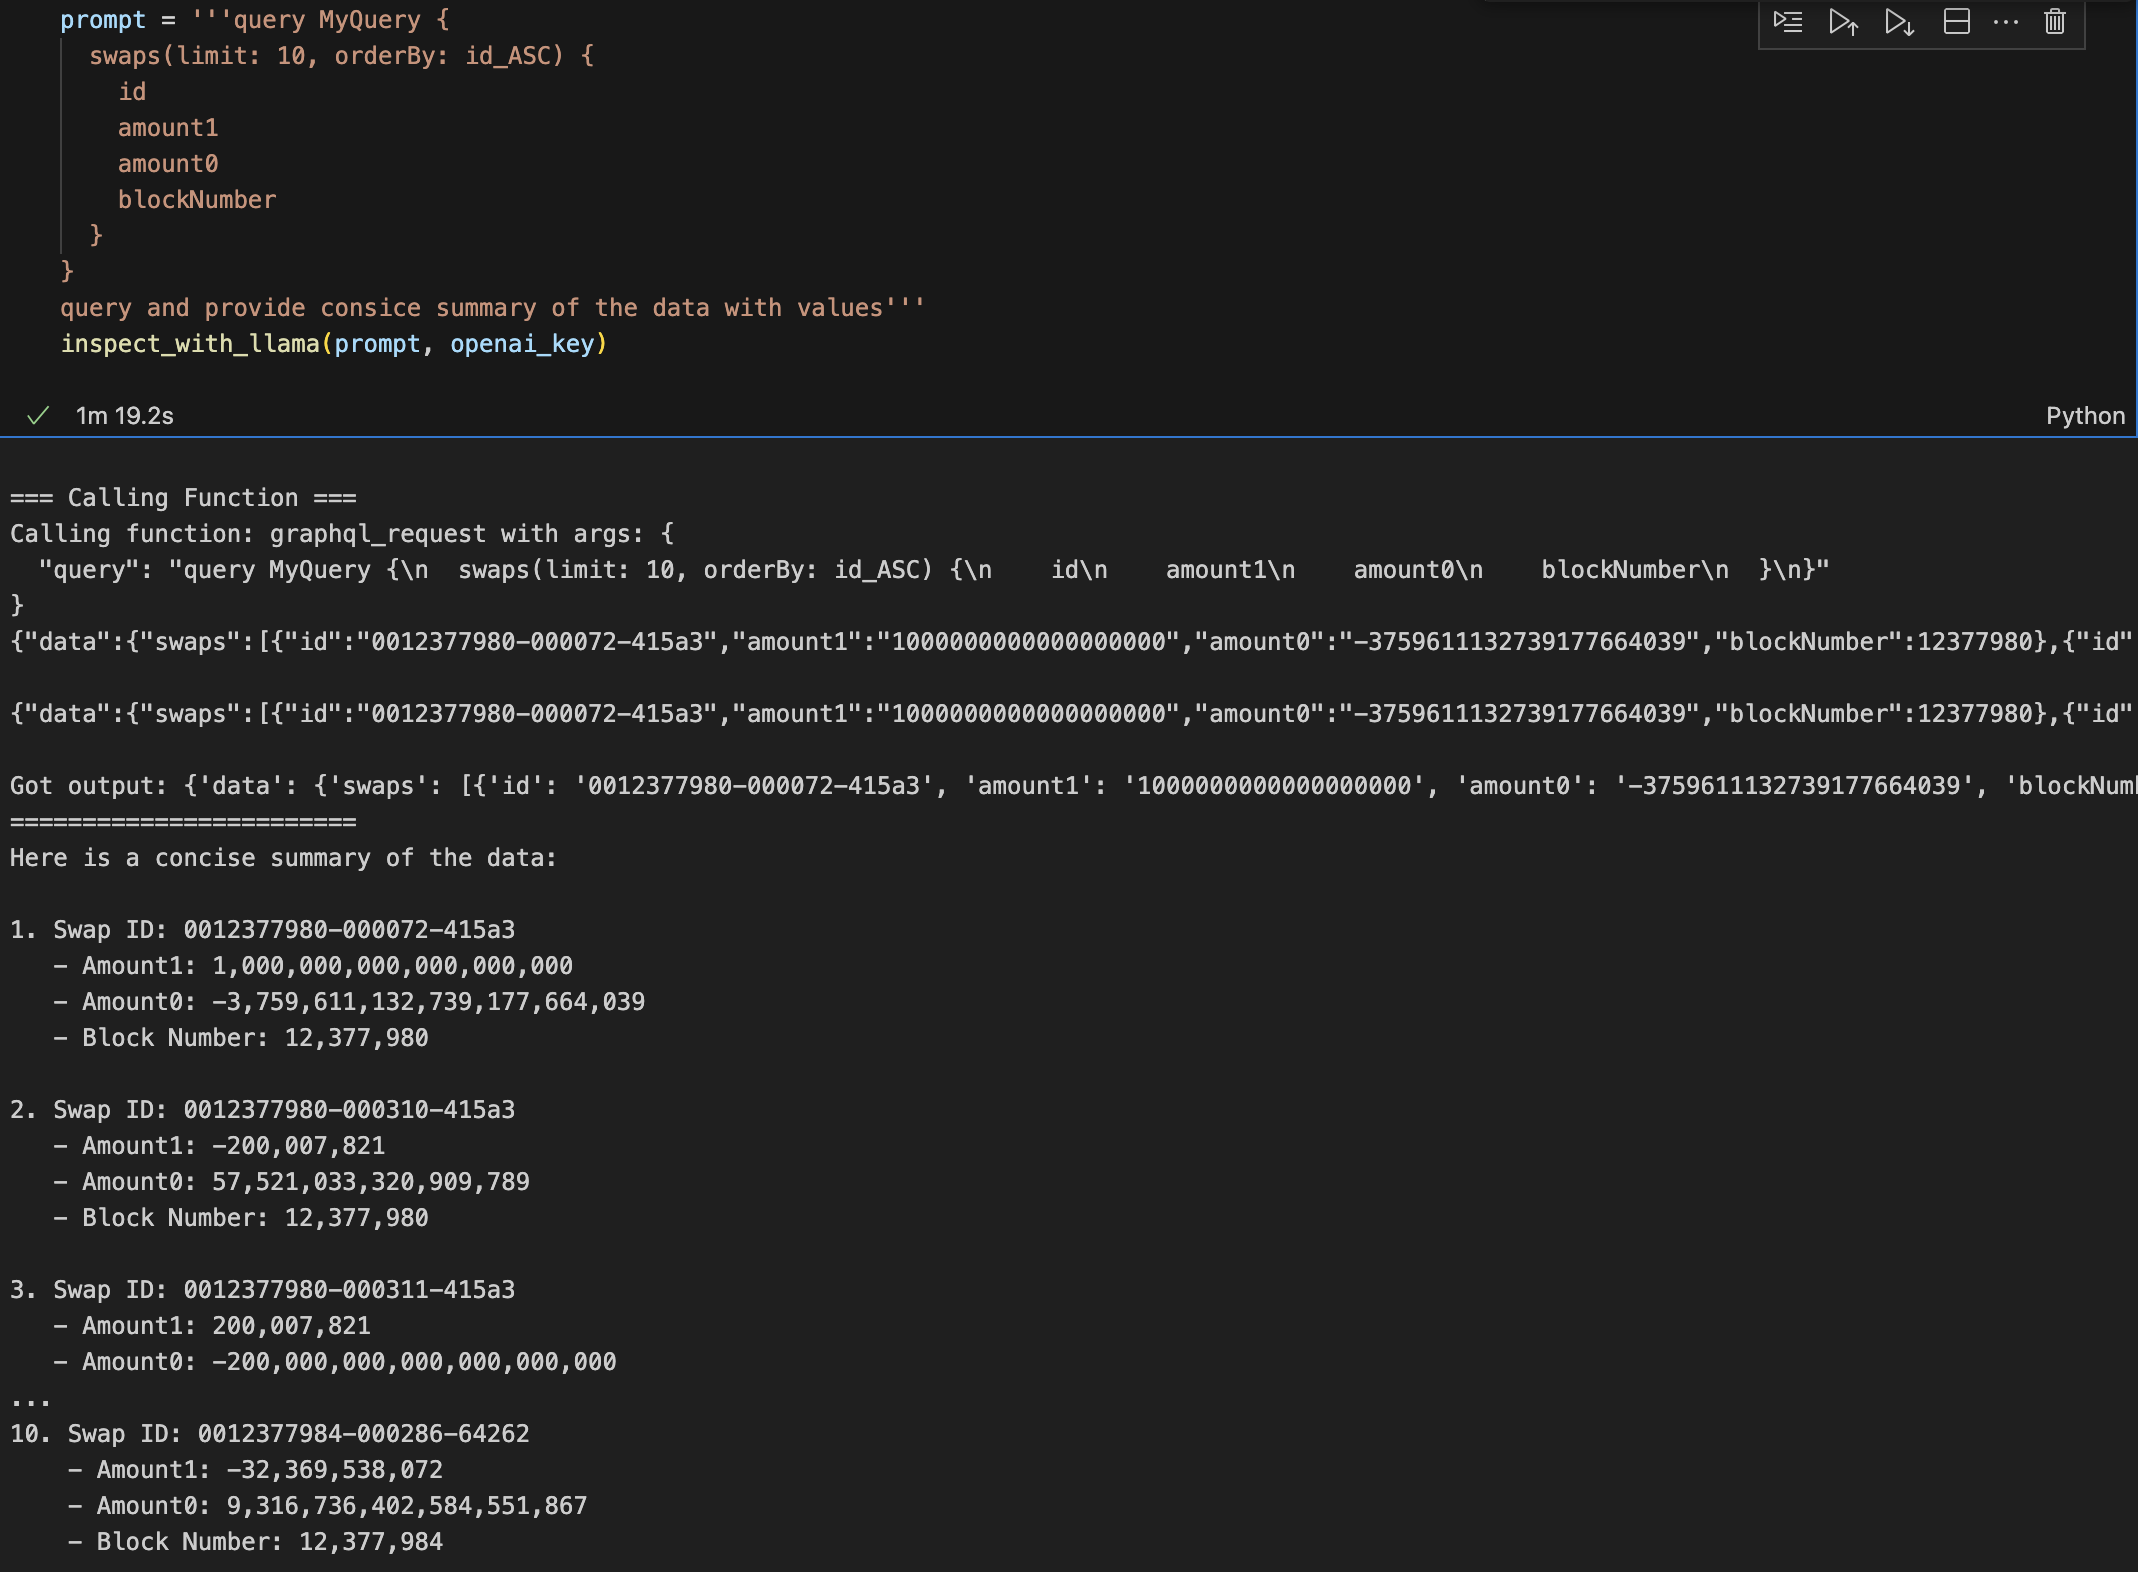Click 'Here is a concise summary' line
Image resolution: width=2138 pixels, height=1572 pixels.
[x=283, y=858]
